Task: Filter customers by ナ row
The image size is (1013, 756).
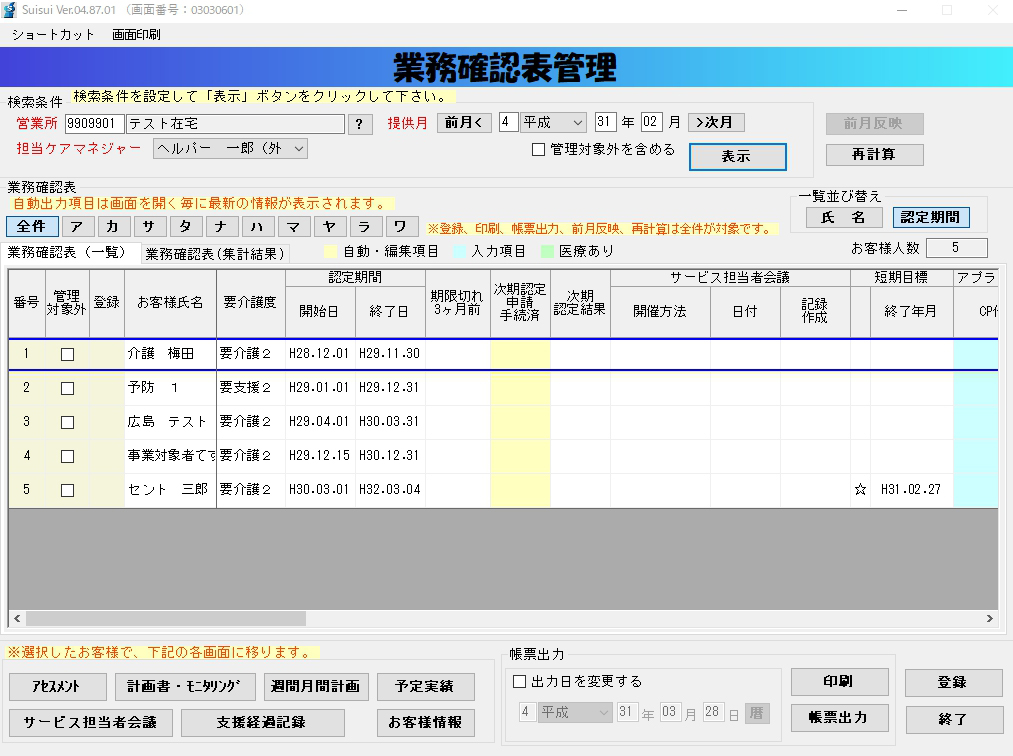Action: pos(221,227)
